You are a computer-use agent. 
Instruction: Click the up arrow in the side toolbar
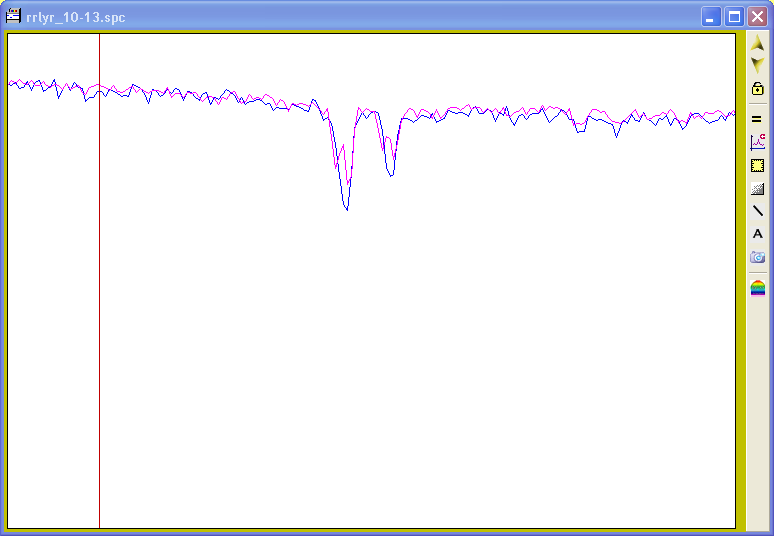point(757,43)
